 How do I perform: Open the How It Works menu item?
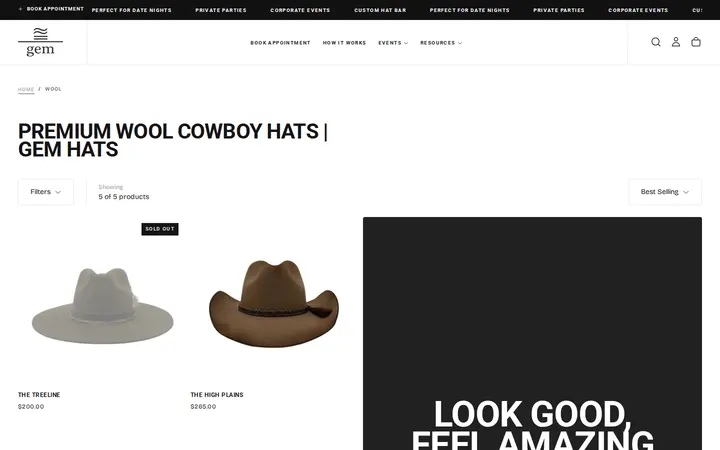coord(344,43)
